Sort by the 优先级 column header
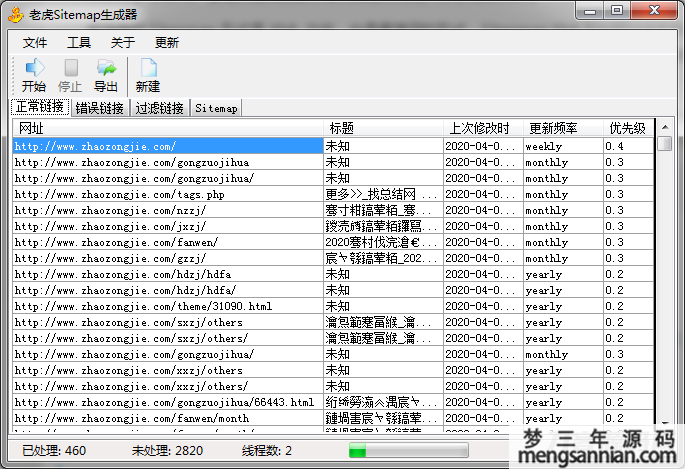This screenshot has height=469, width=685. tap(628, 128)
